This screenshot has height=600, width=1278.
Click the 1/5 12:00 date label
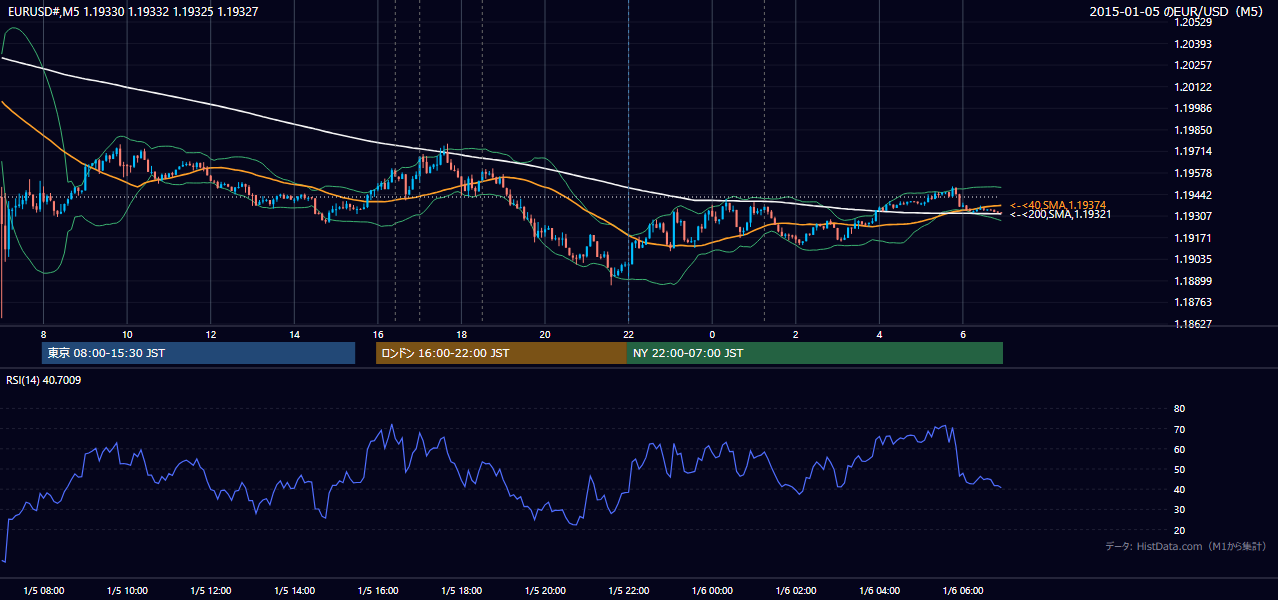coord(211,590)
